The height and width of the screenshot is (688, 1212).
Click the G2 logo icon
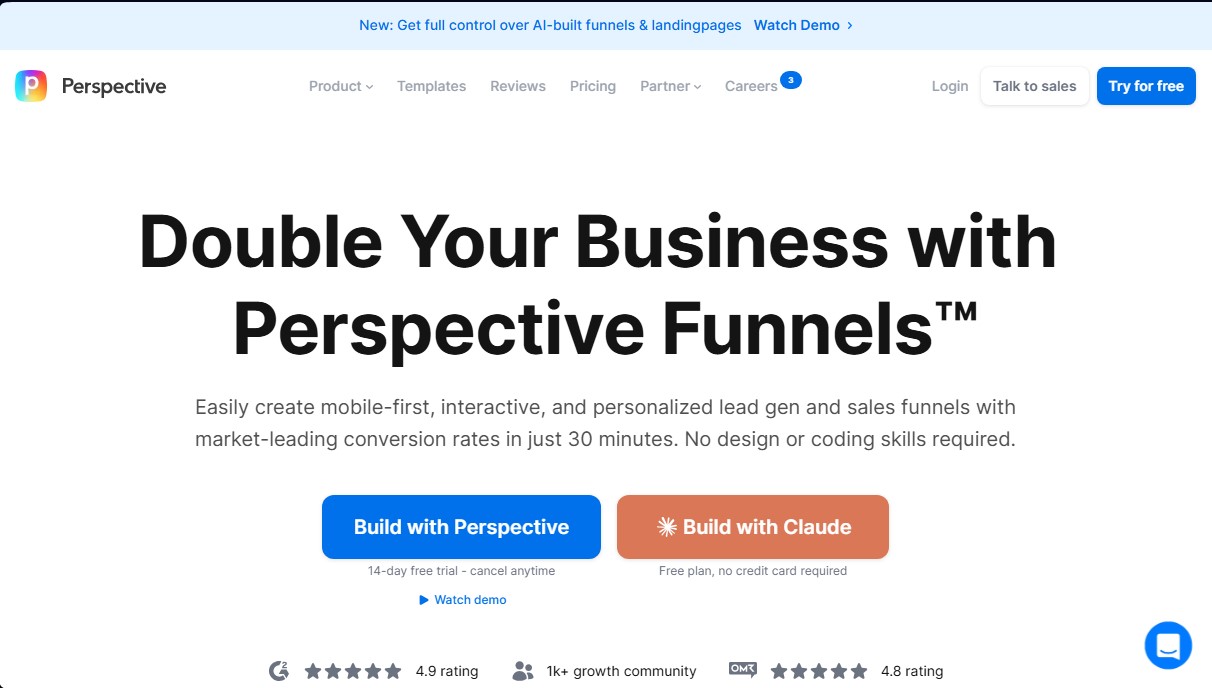click(279, 671)
